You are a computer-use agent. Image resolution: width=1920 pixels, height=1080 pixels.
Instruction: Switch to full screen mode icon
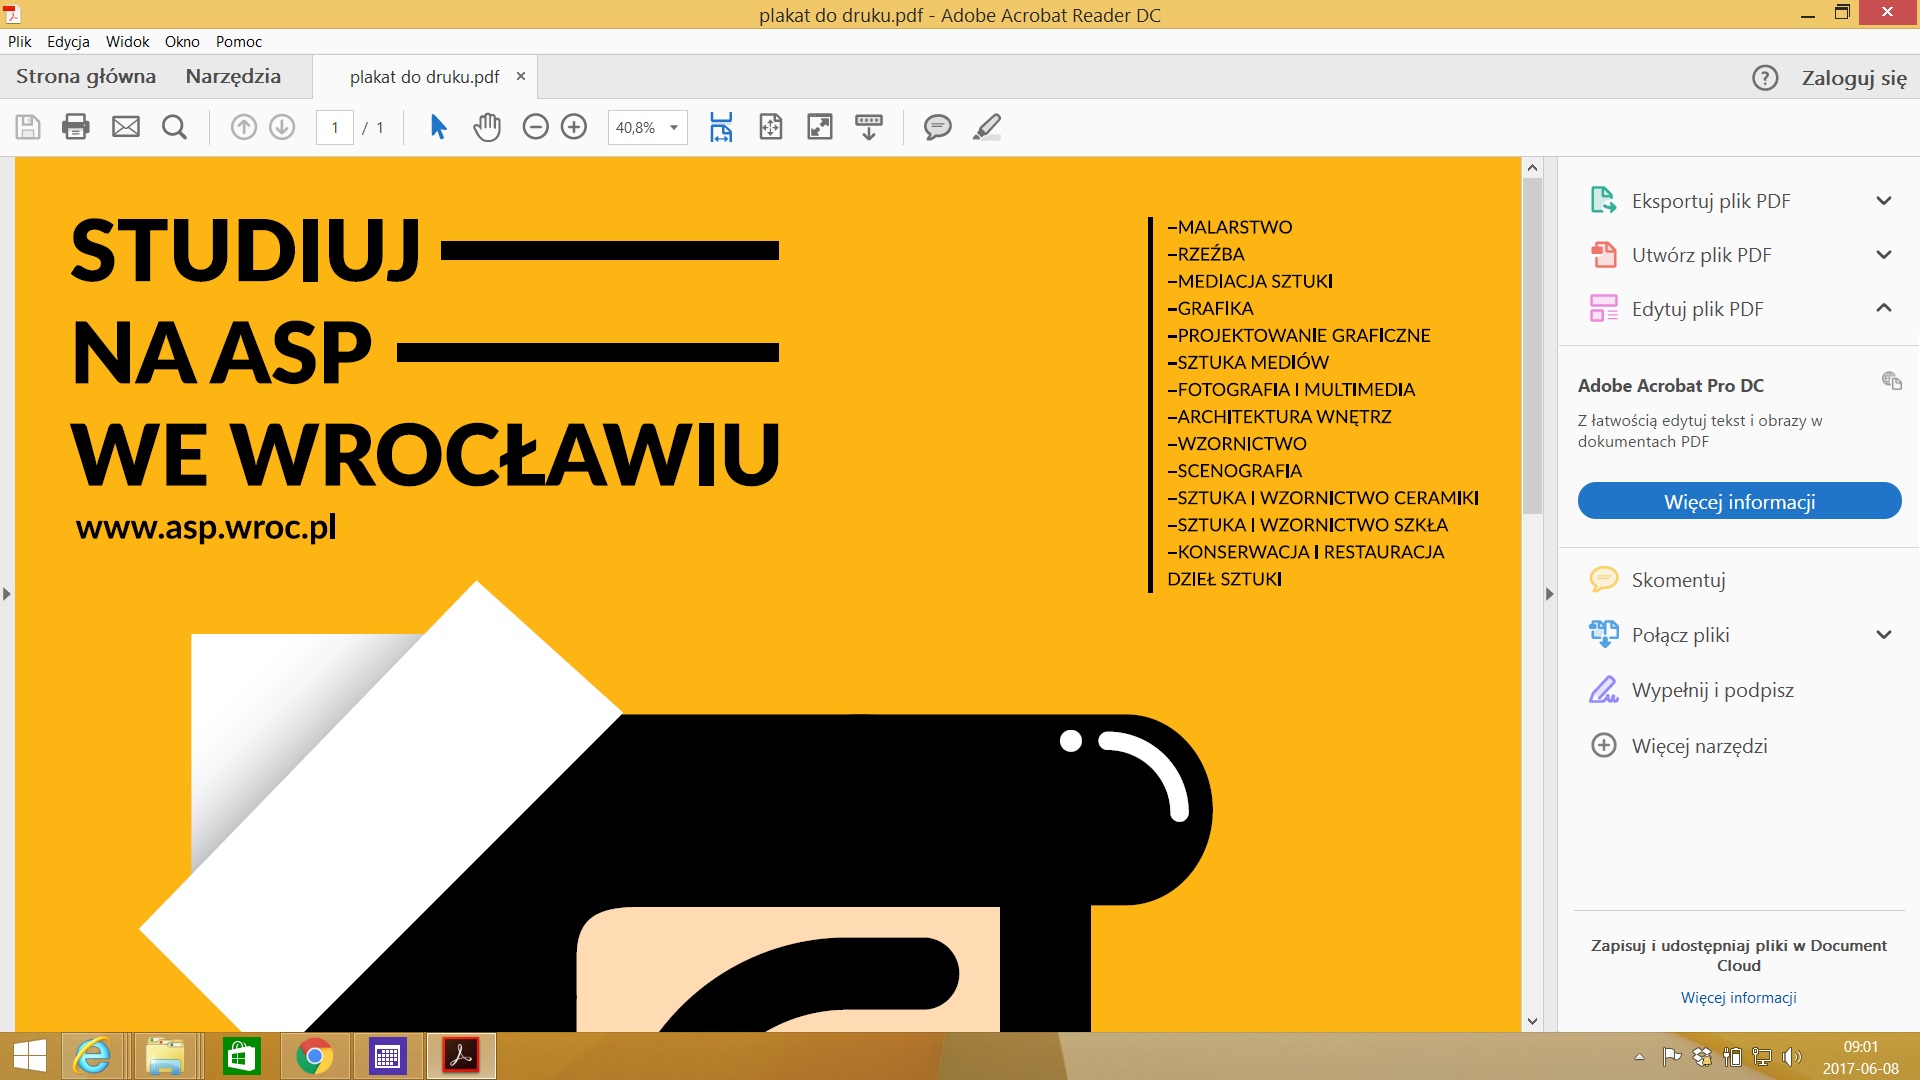(820, 127)
